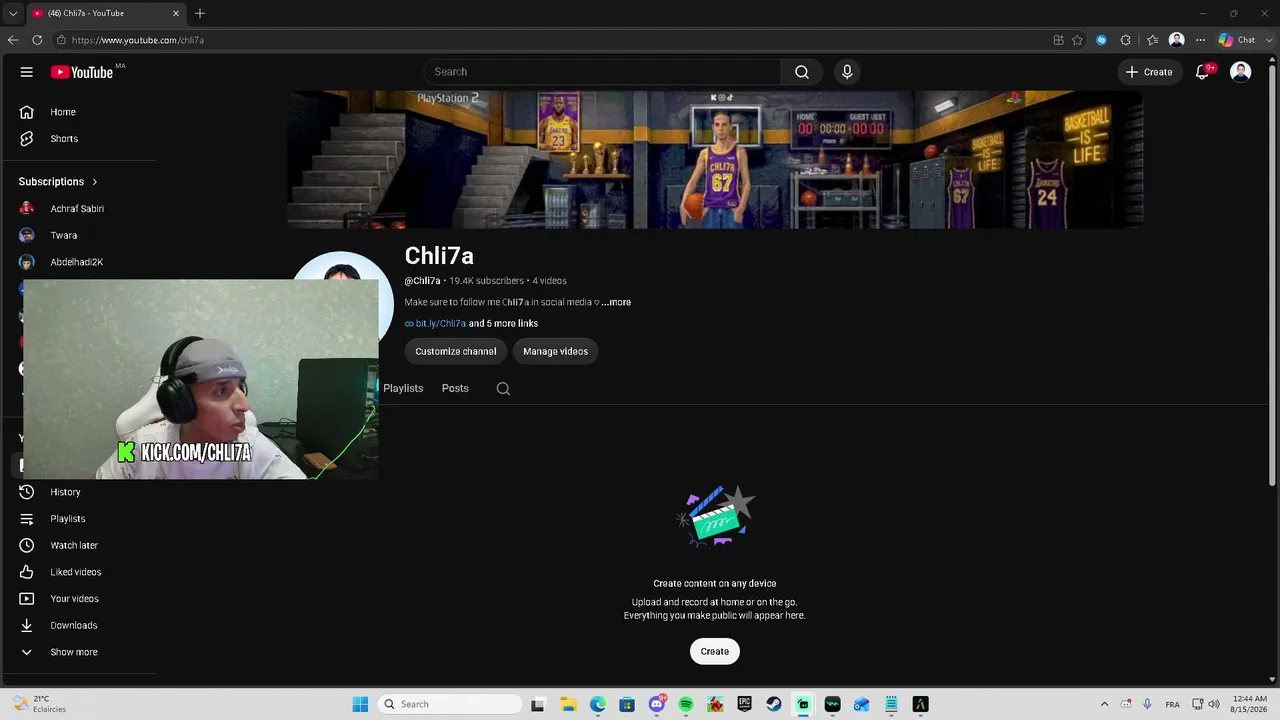Add this page to favorites with the star
1280x720 pixels.
pyautogui.click(x=1077, y=40)
